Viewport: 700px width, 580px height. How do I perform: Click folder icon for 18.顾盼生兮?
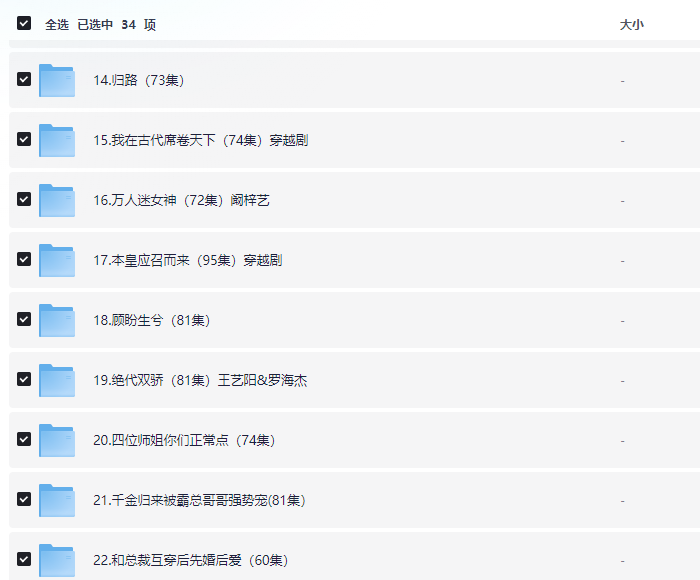(x=57, y=320)
